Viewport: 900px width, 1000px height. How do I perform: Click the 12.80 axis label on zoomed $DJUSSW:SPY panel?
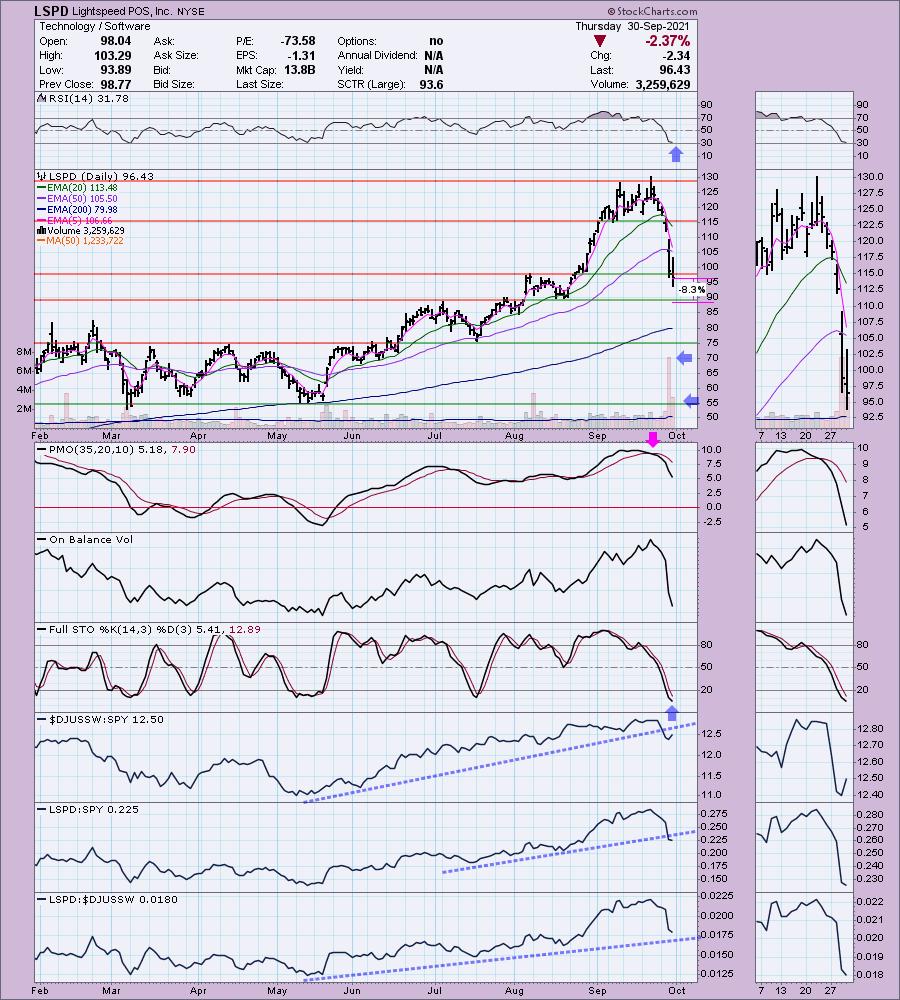[871, 729]
